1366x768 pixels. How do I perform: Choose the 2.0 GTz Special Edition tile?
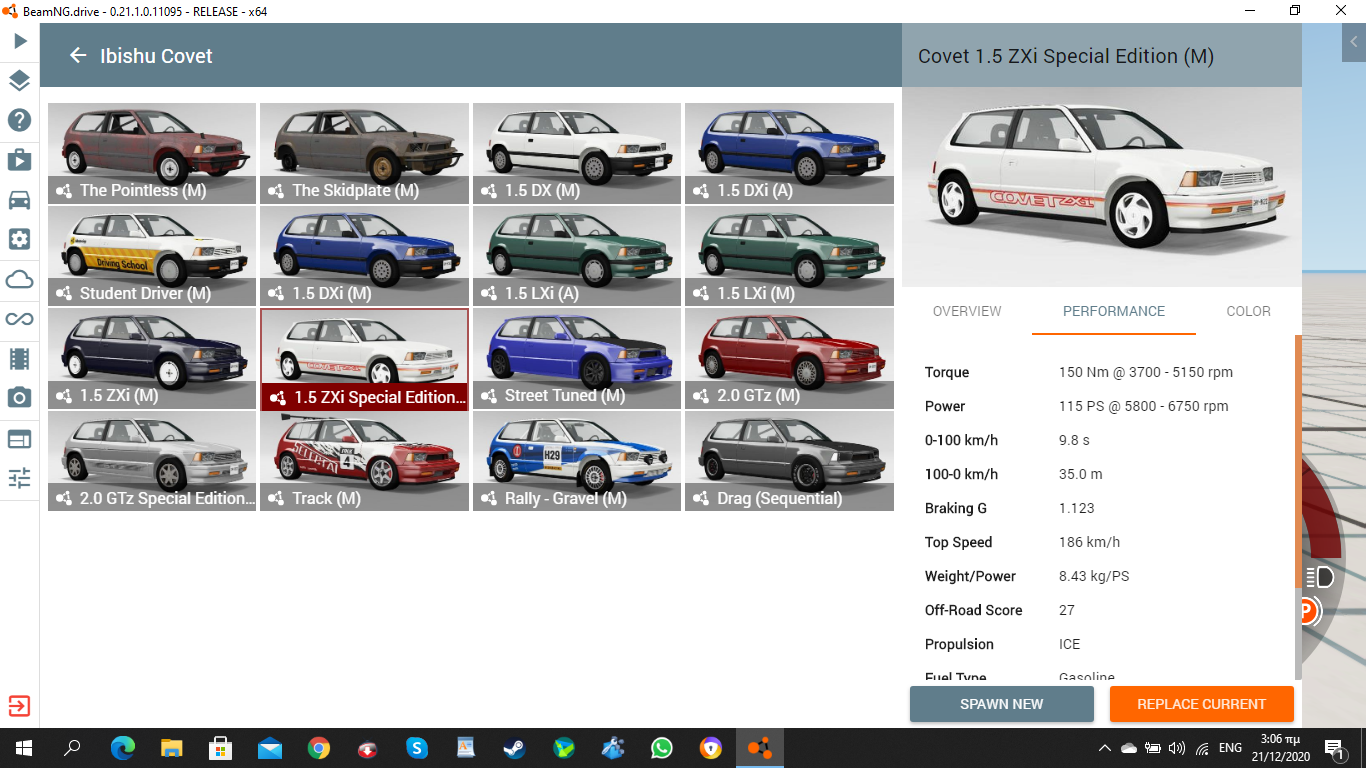[x=153, y=461]
